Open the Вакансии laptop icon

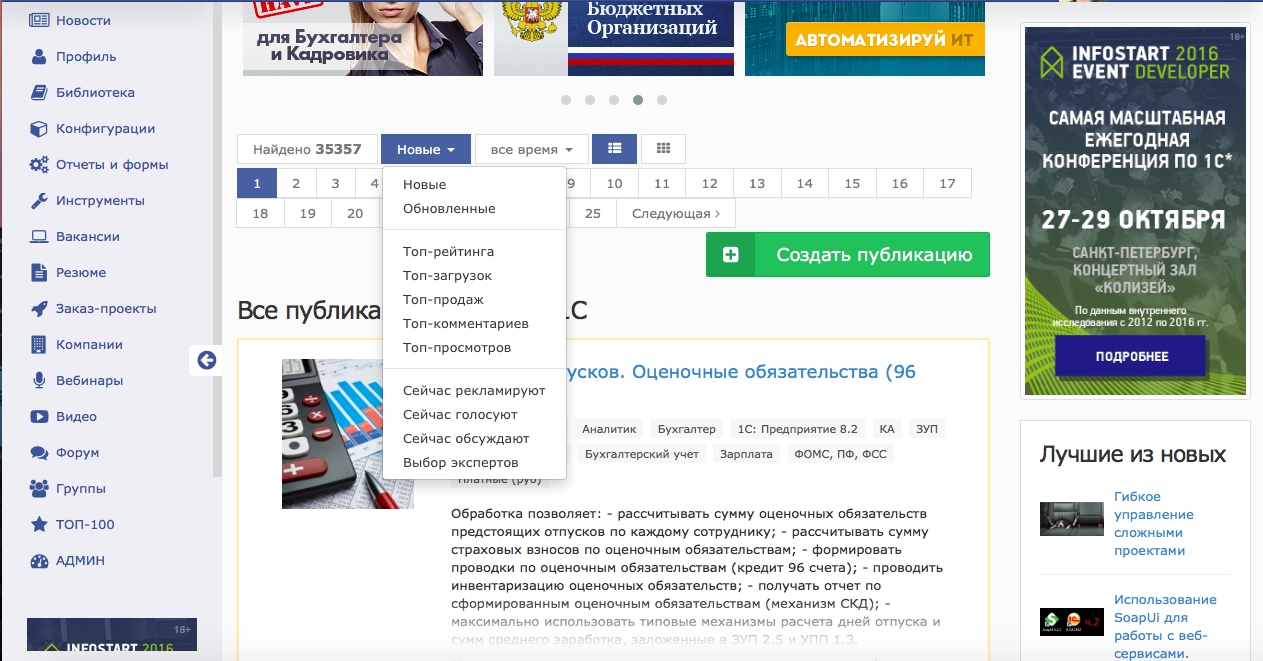tap(39, 236)
